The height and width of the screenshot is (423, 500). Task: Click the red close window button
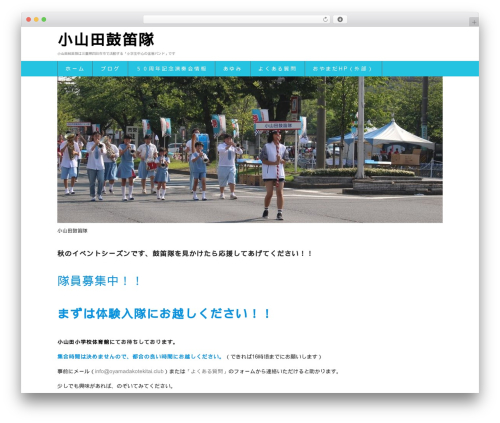29,19
